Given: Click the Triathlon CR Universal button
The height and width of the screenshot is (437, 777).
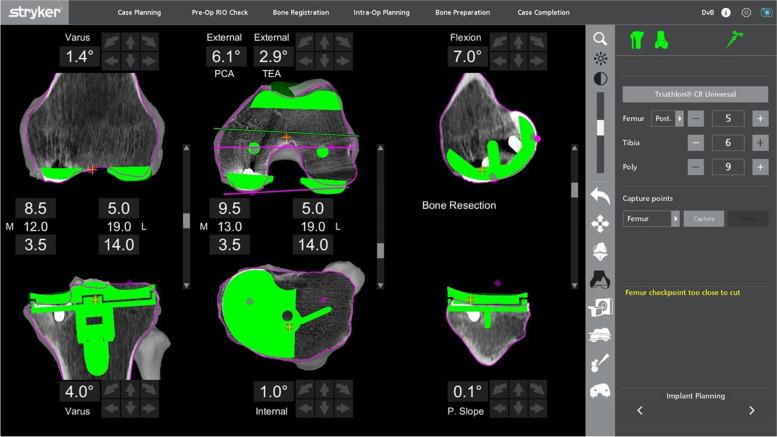Looking at the screenshot, I should (695, 93).
